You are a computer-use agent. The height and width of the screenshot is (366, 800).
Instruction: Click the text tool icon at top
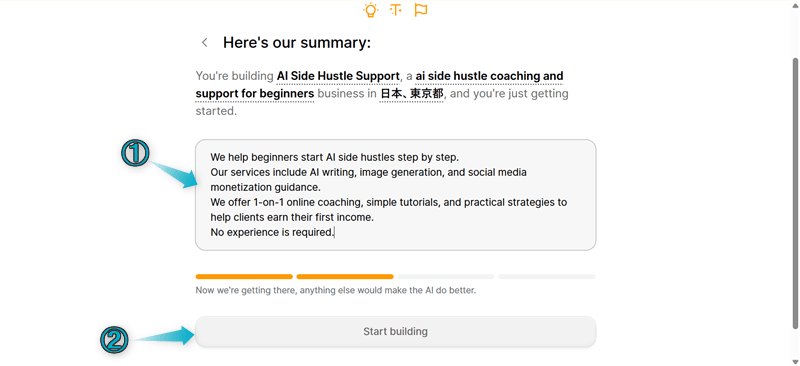pyautogui.click(x=395, y=10)
